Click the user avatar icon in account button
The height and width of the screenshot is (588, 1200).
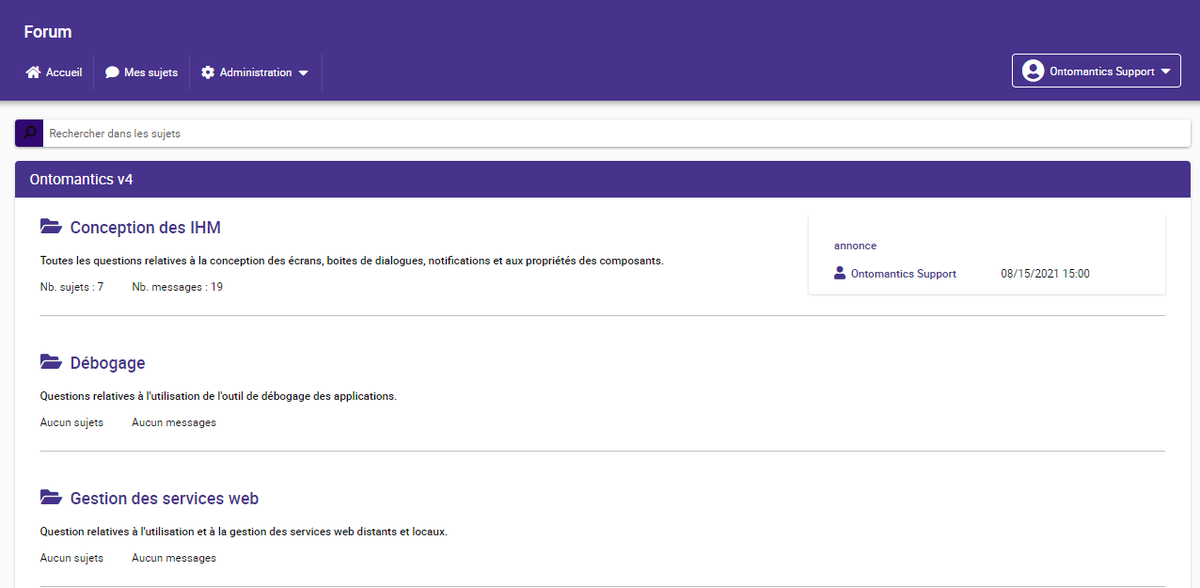pos(1034,71)
